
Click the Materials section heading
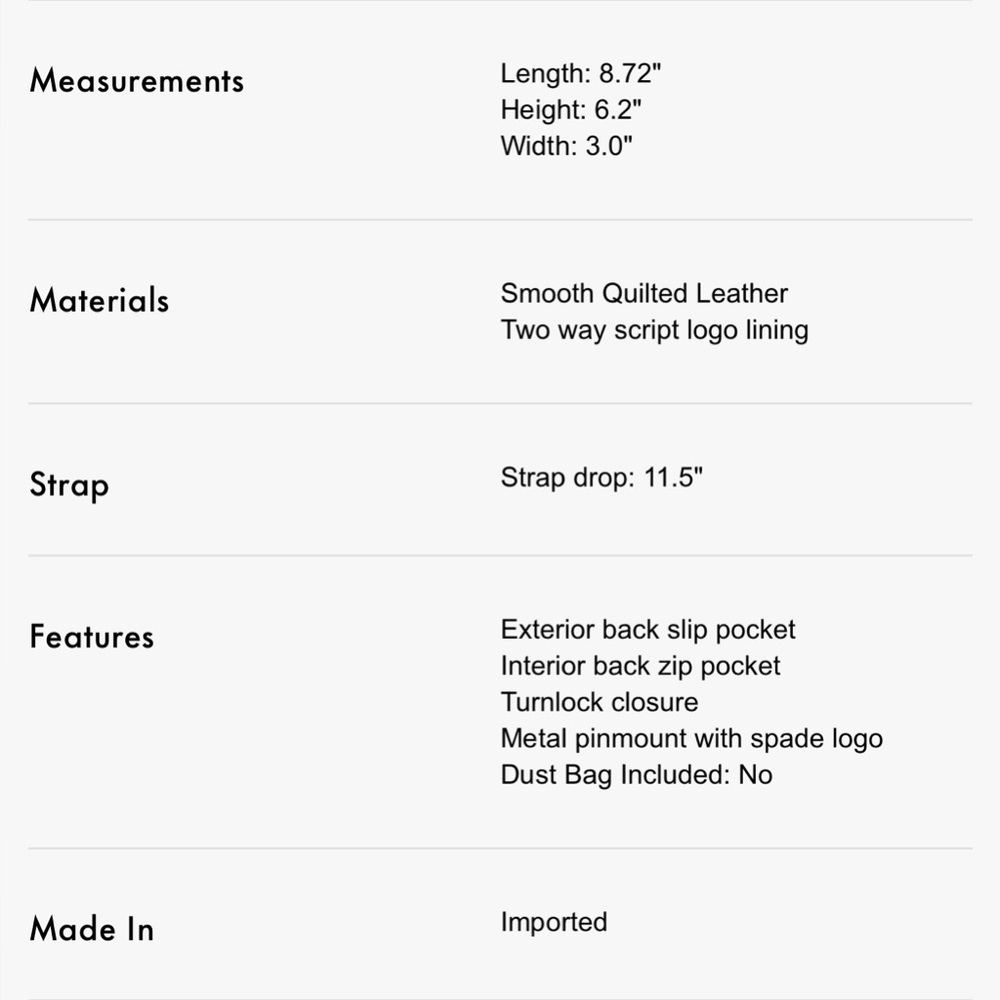point(99,300)
